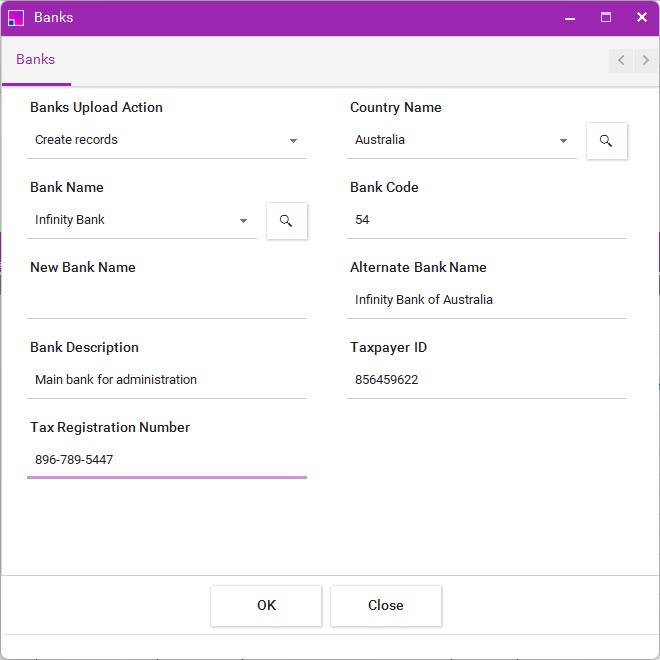Click the Alternate Bank Name label
Image resolution: width=660 pixels, height=660 pixels.
[418, 267]
